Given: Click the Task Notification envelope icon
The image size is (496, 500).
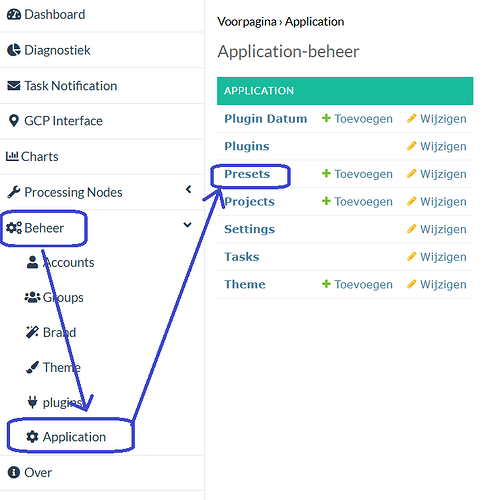Looking at the screenshot, I should pos(14,86).
